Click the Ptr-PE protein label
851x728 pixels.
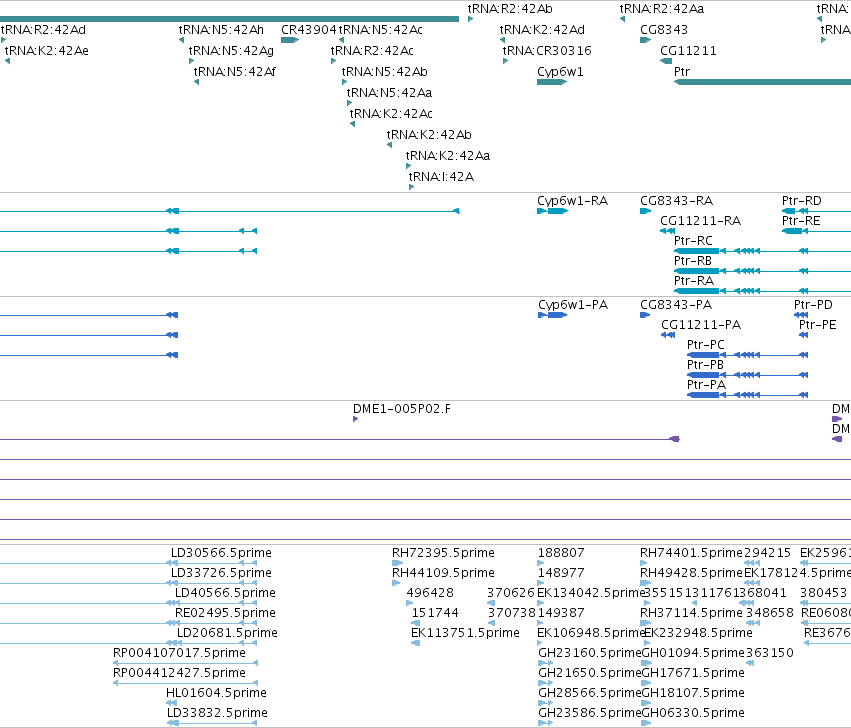[817, 325]
